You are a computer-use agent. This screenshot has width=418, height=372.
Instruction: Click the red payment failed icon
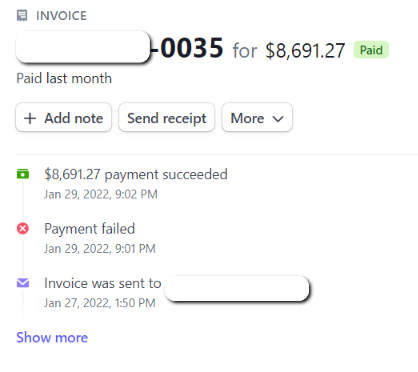tap(23, 228)
